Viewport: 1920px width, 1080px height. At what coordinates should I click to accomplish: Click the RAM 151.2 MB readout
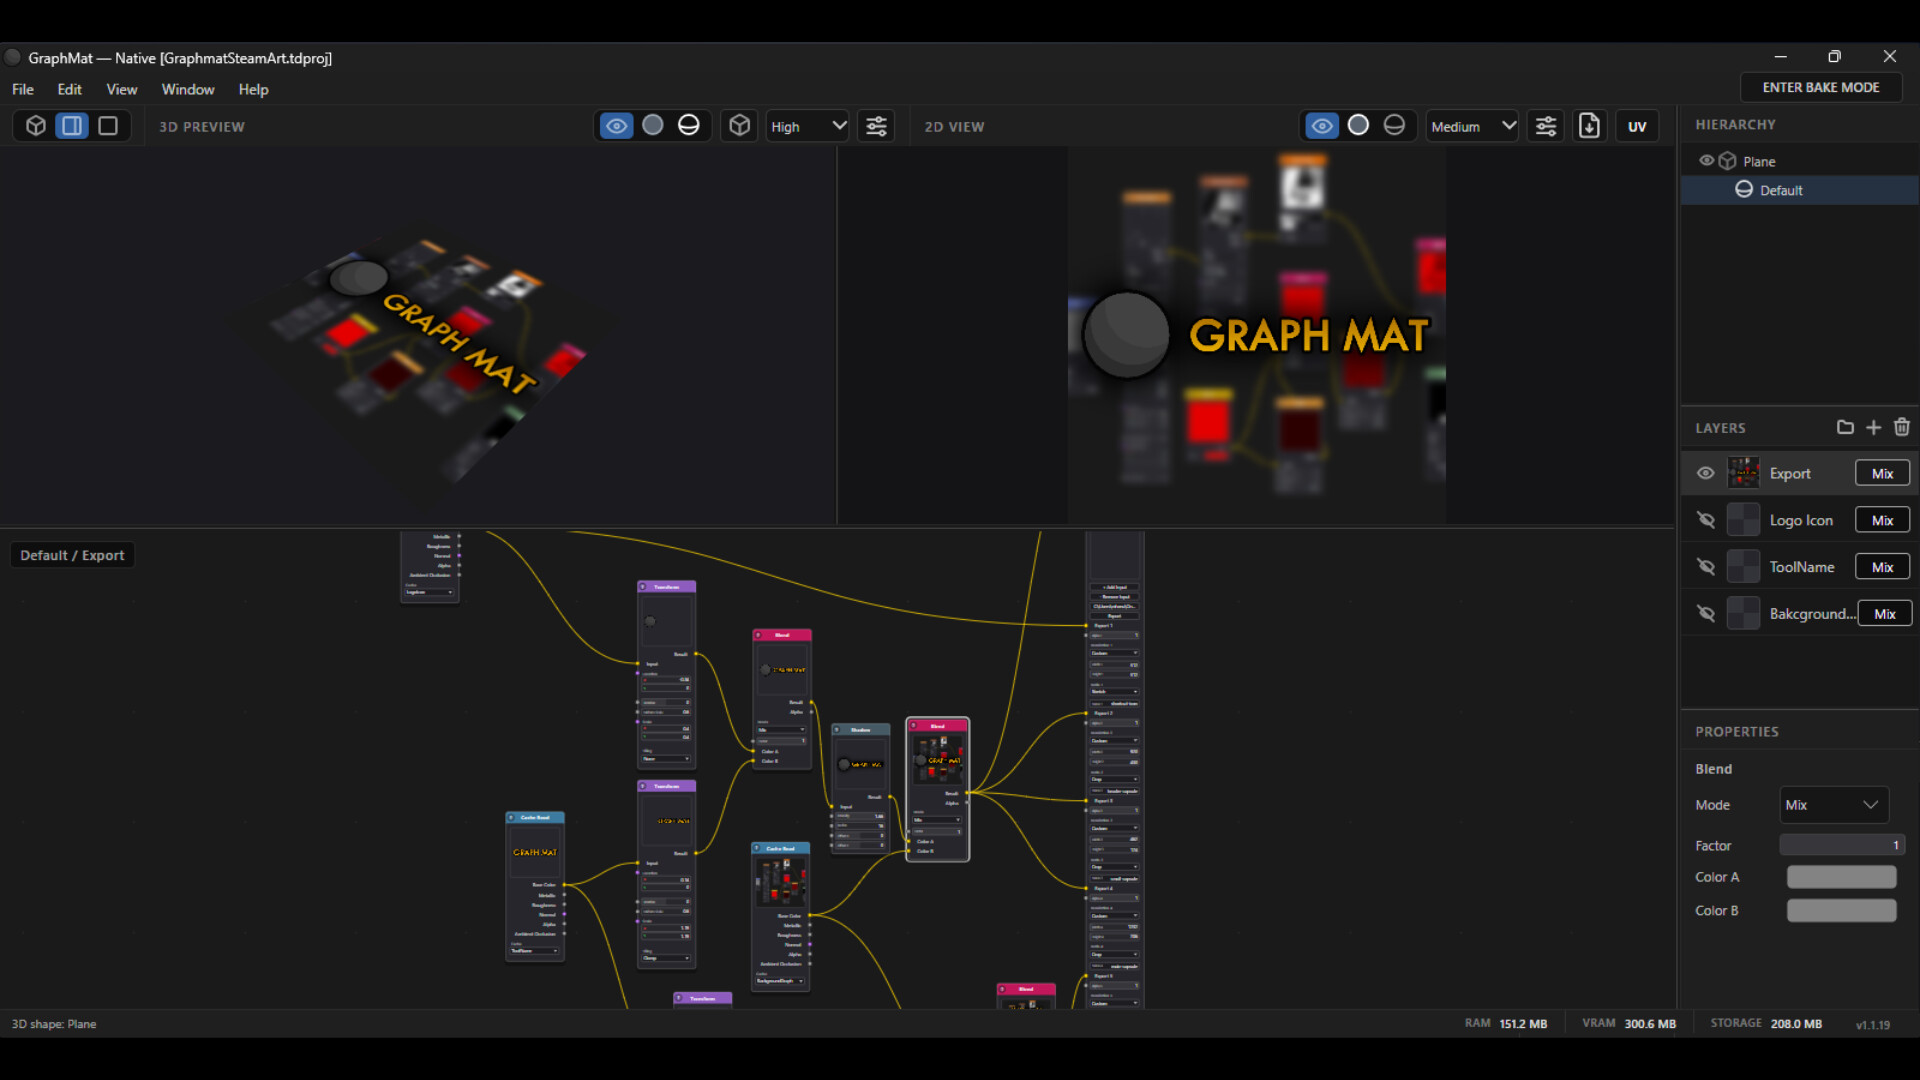(1506, 1024)
